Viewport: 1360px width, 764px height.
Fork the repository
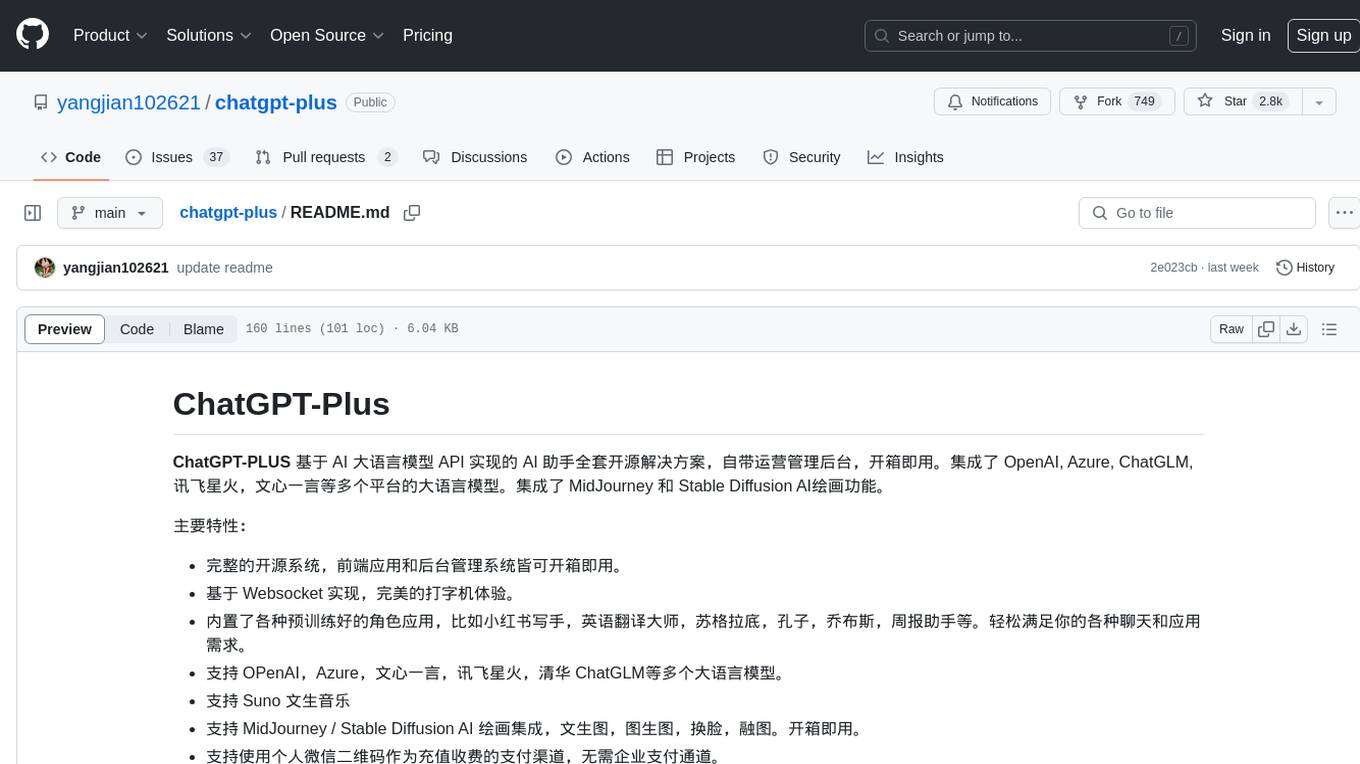pos(1115,102)
